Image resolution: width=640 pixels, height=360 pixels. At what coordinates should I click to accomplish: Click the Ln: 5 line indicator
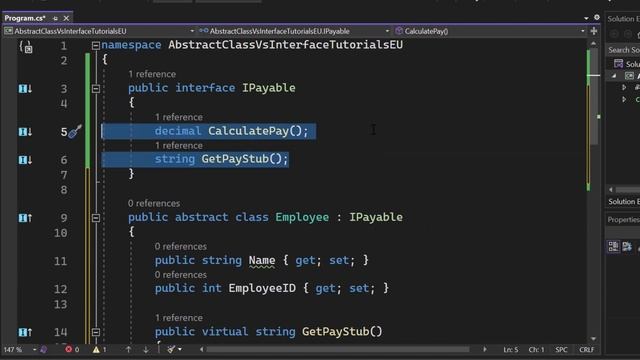[511, 350]
